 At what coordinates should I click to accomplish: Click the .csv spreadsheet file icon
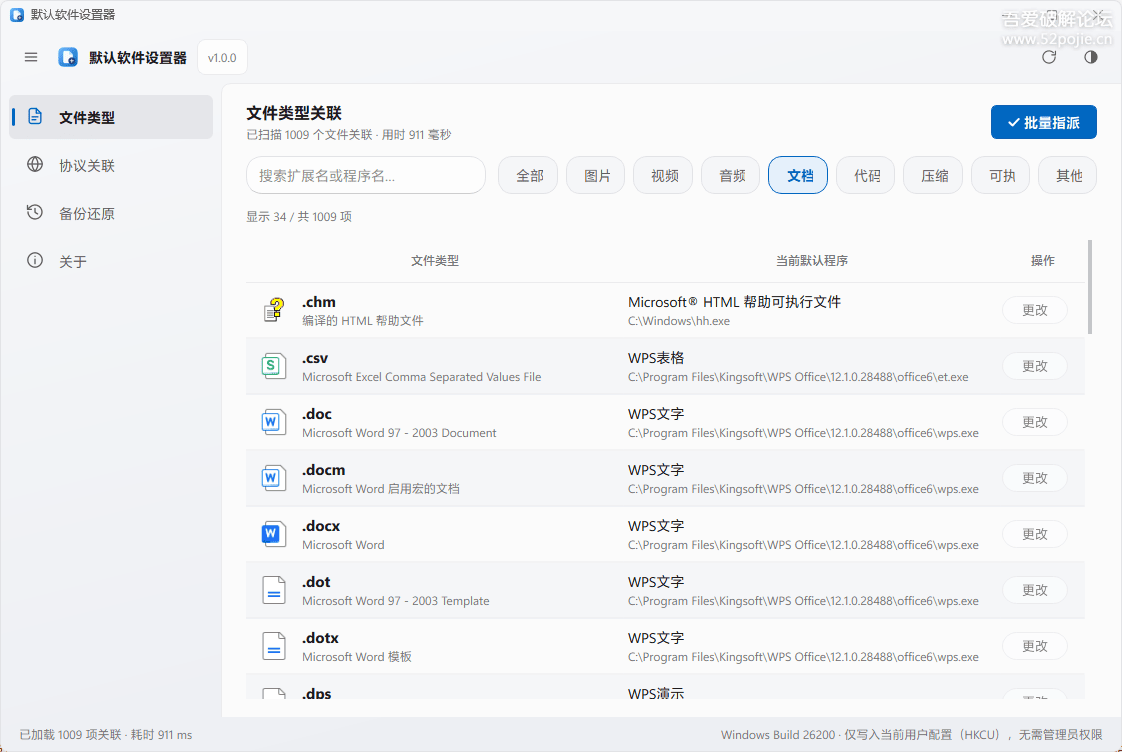[273, 366]
